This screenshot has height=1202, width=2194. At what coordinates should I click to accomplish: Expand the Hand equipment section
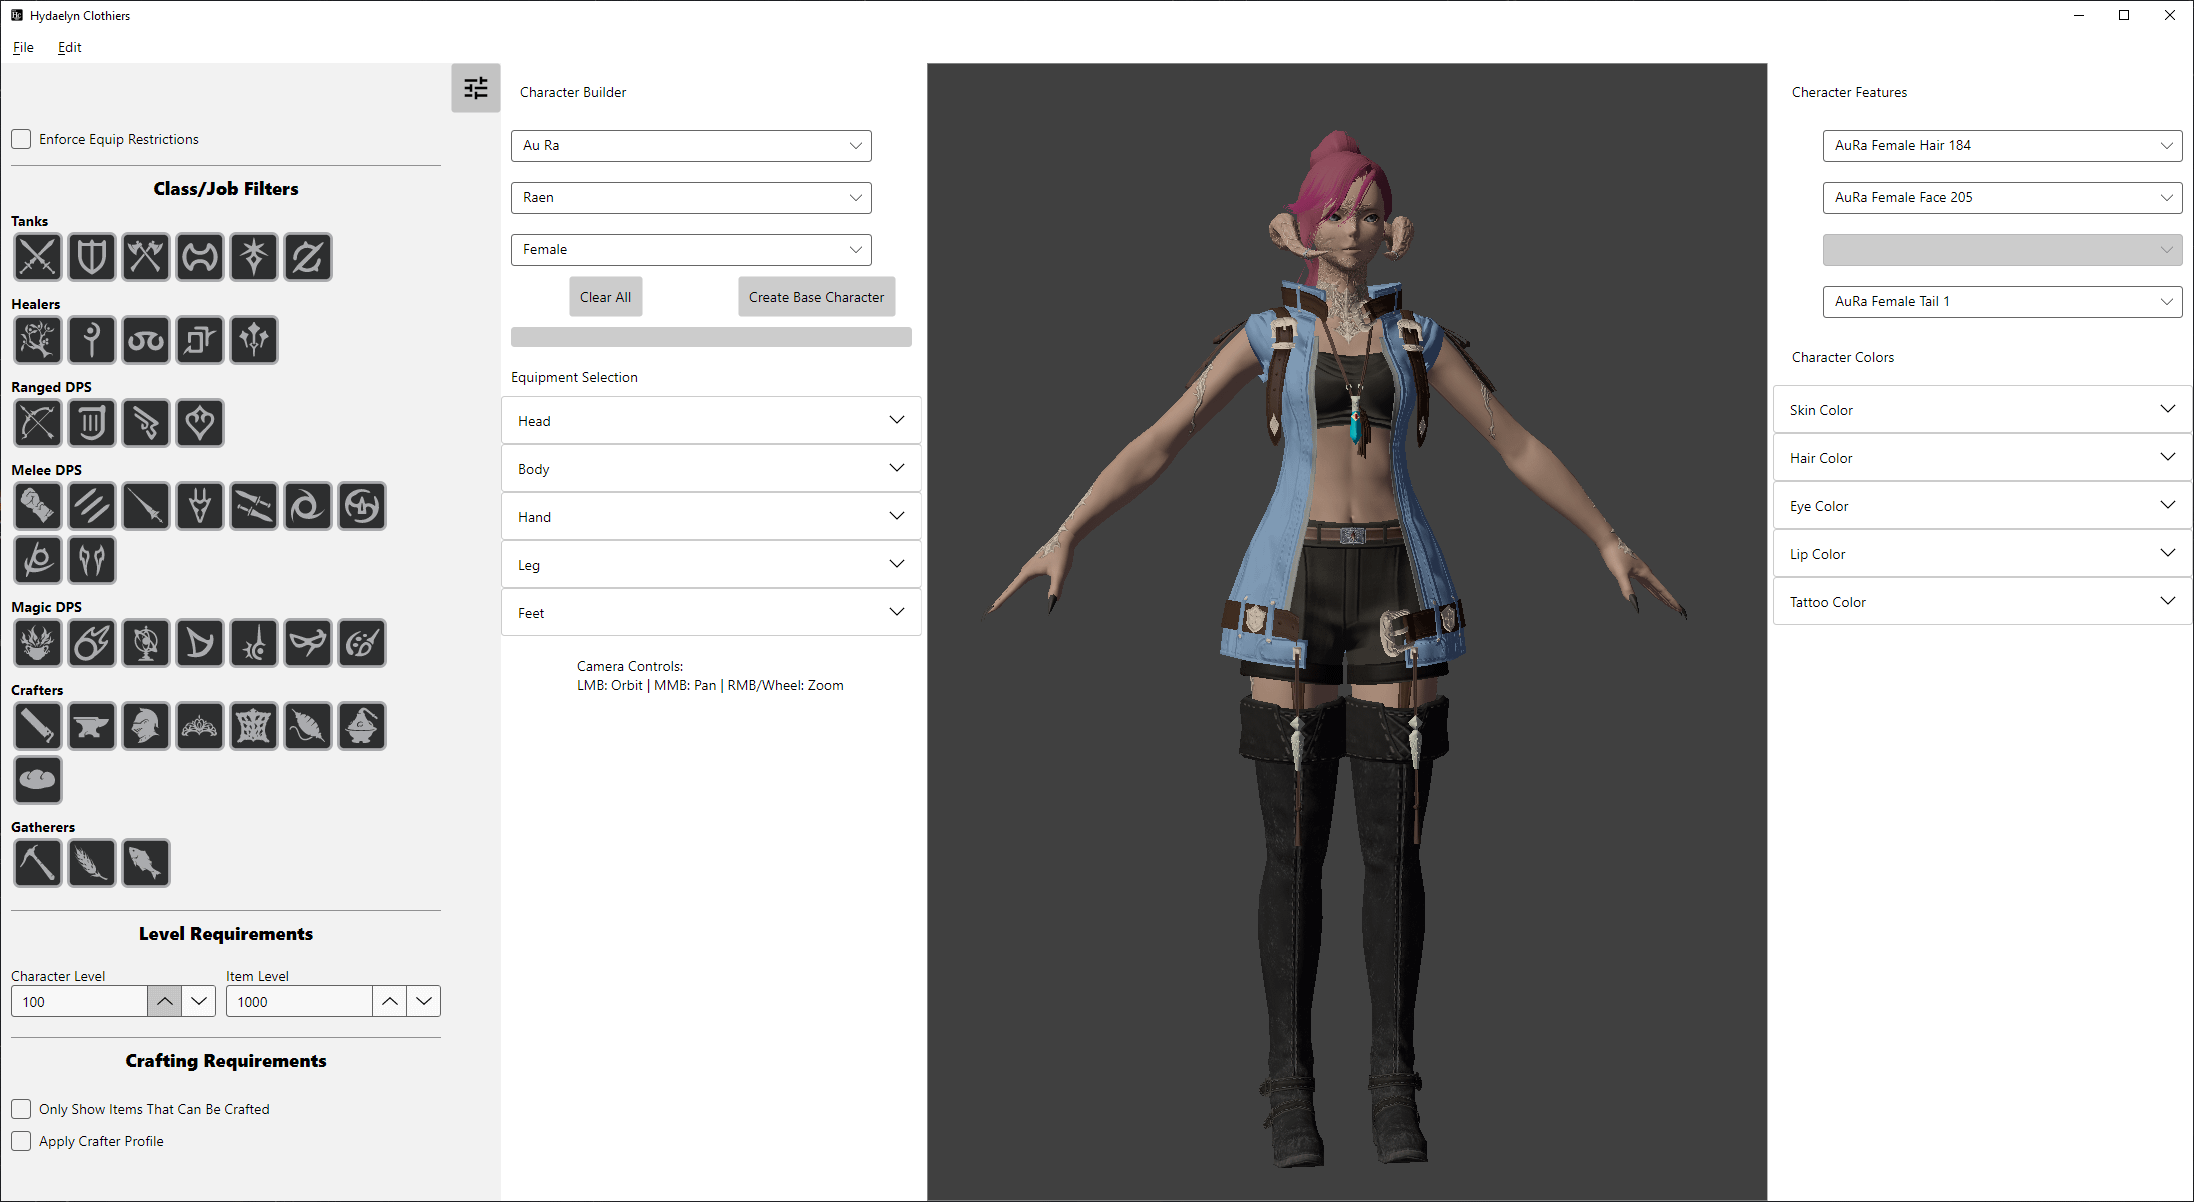tap(711, 517)
